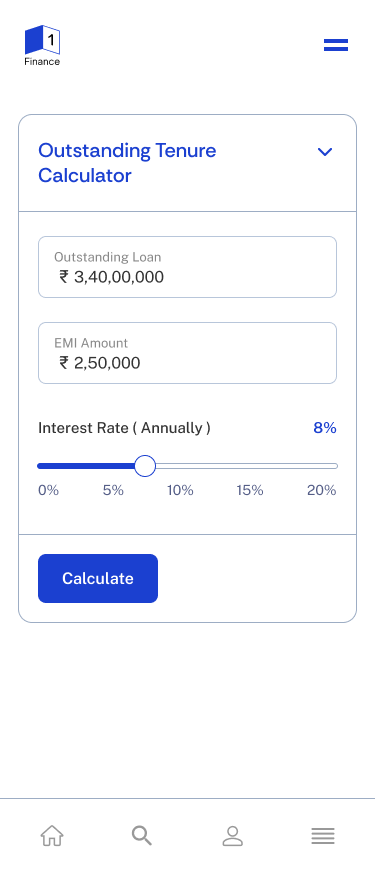The image size is (375, 874).
Task: Click the 8% interest rate value
Action: 325,428
